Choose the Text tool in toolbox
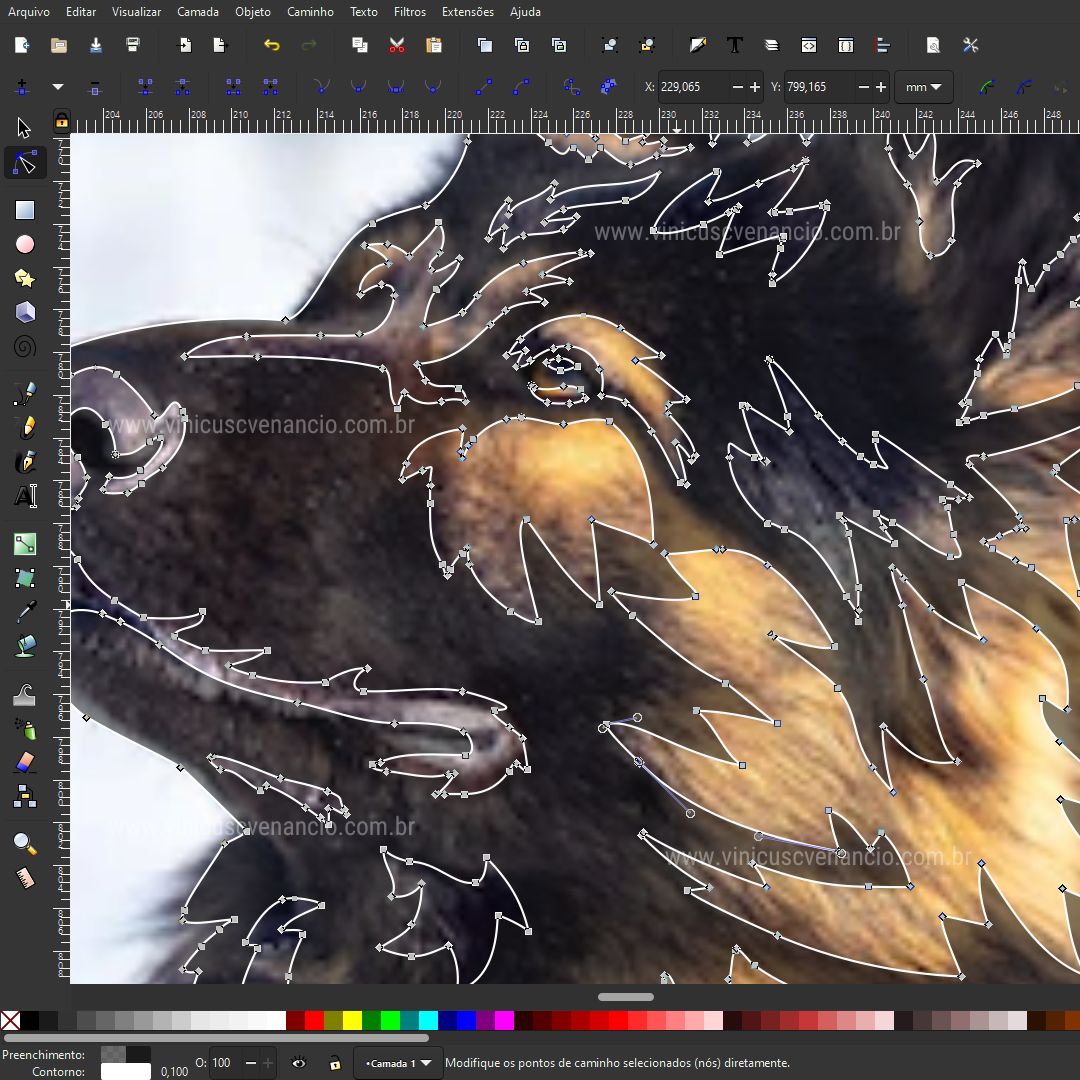The height and width of the screenshot is (1080, 1080). pos(25,496)
